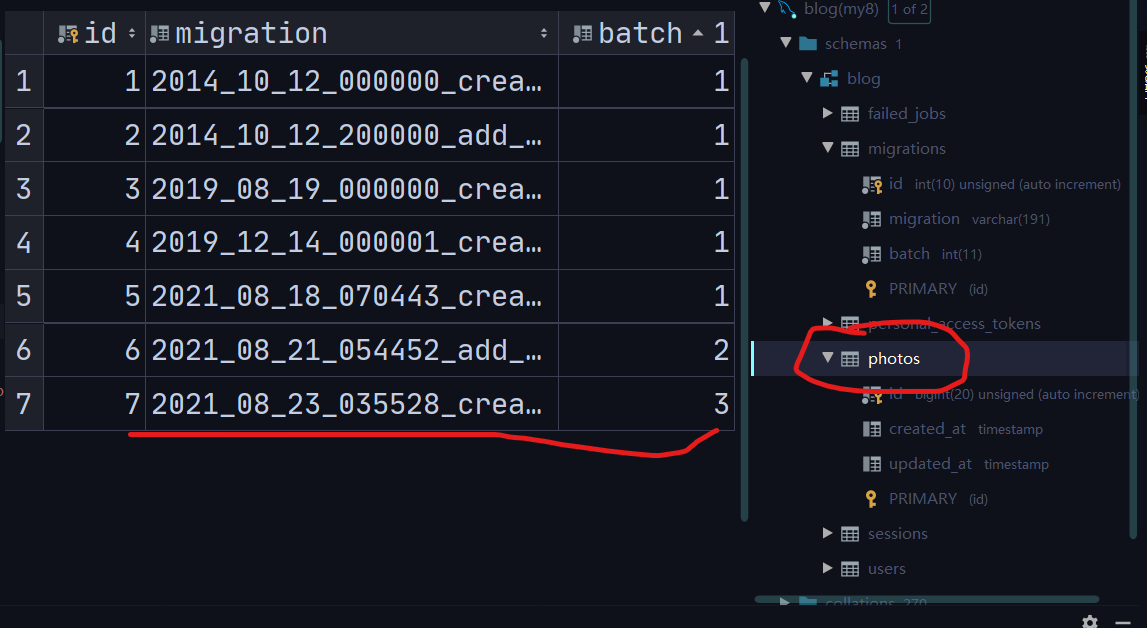Select row number 7 in grid
The width and height of the screenshot is (1147, 628).
point(23,404)
